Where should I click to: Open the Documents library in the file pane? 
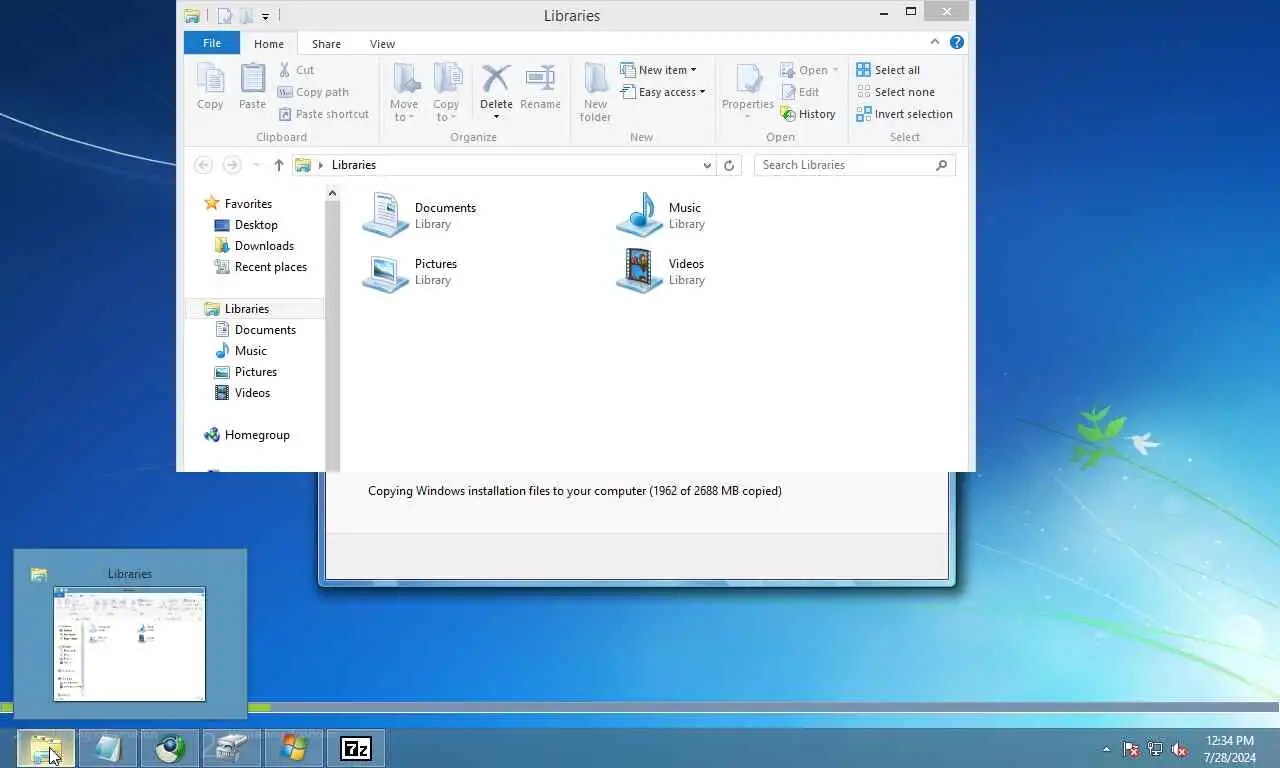point(420,215)
